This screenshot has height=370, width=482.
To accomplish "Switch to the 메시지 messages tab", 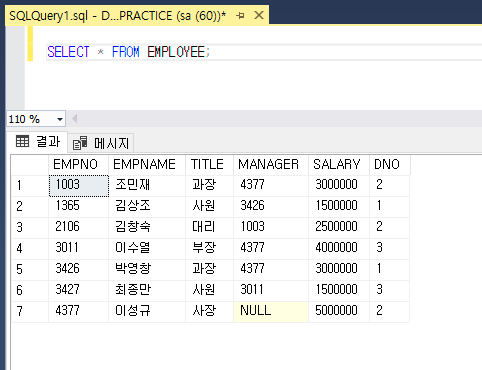I will click(x=101, y=143).
